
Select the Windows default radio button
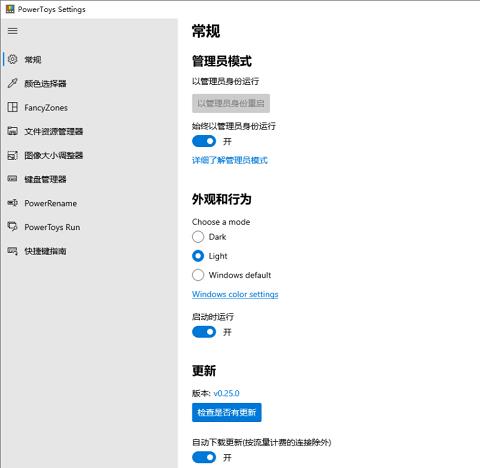(198, 275)
